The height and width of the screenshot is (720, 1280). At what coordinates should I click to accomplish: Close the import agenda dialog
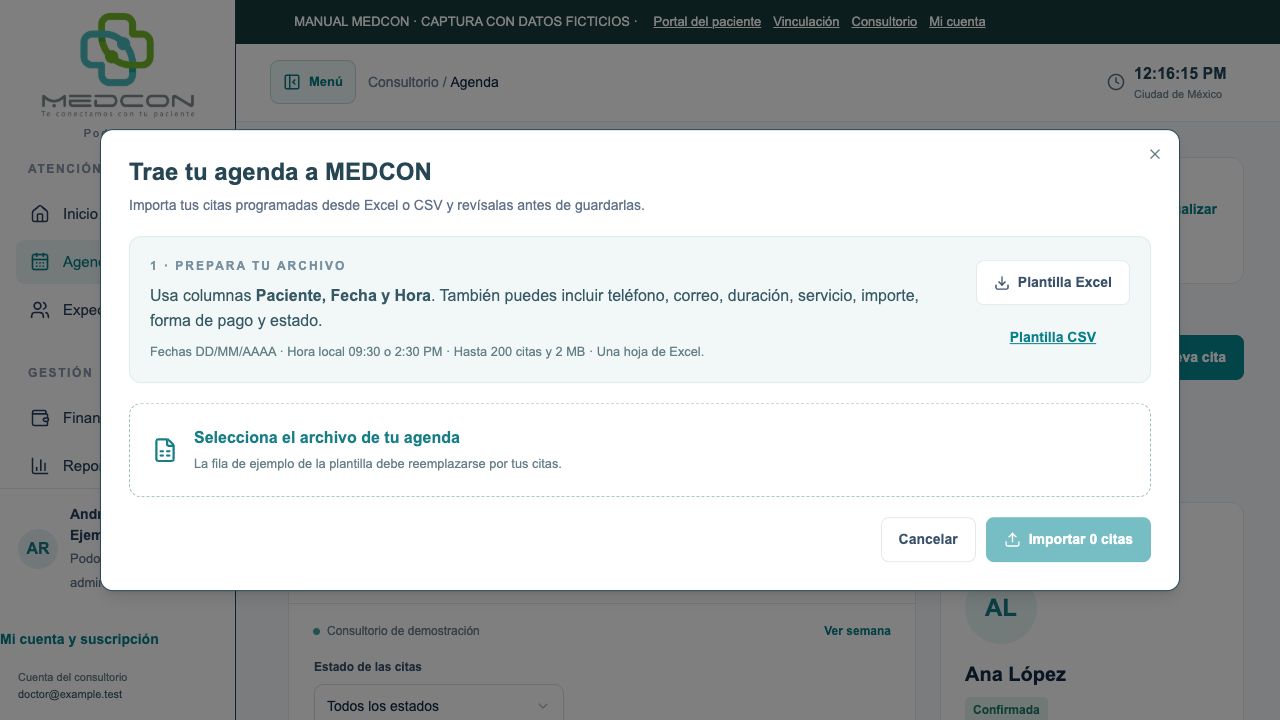point(1155,154)
